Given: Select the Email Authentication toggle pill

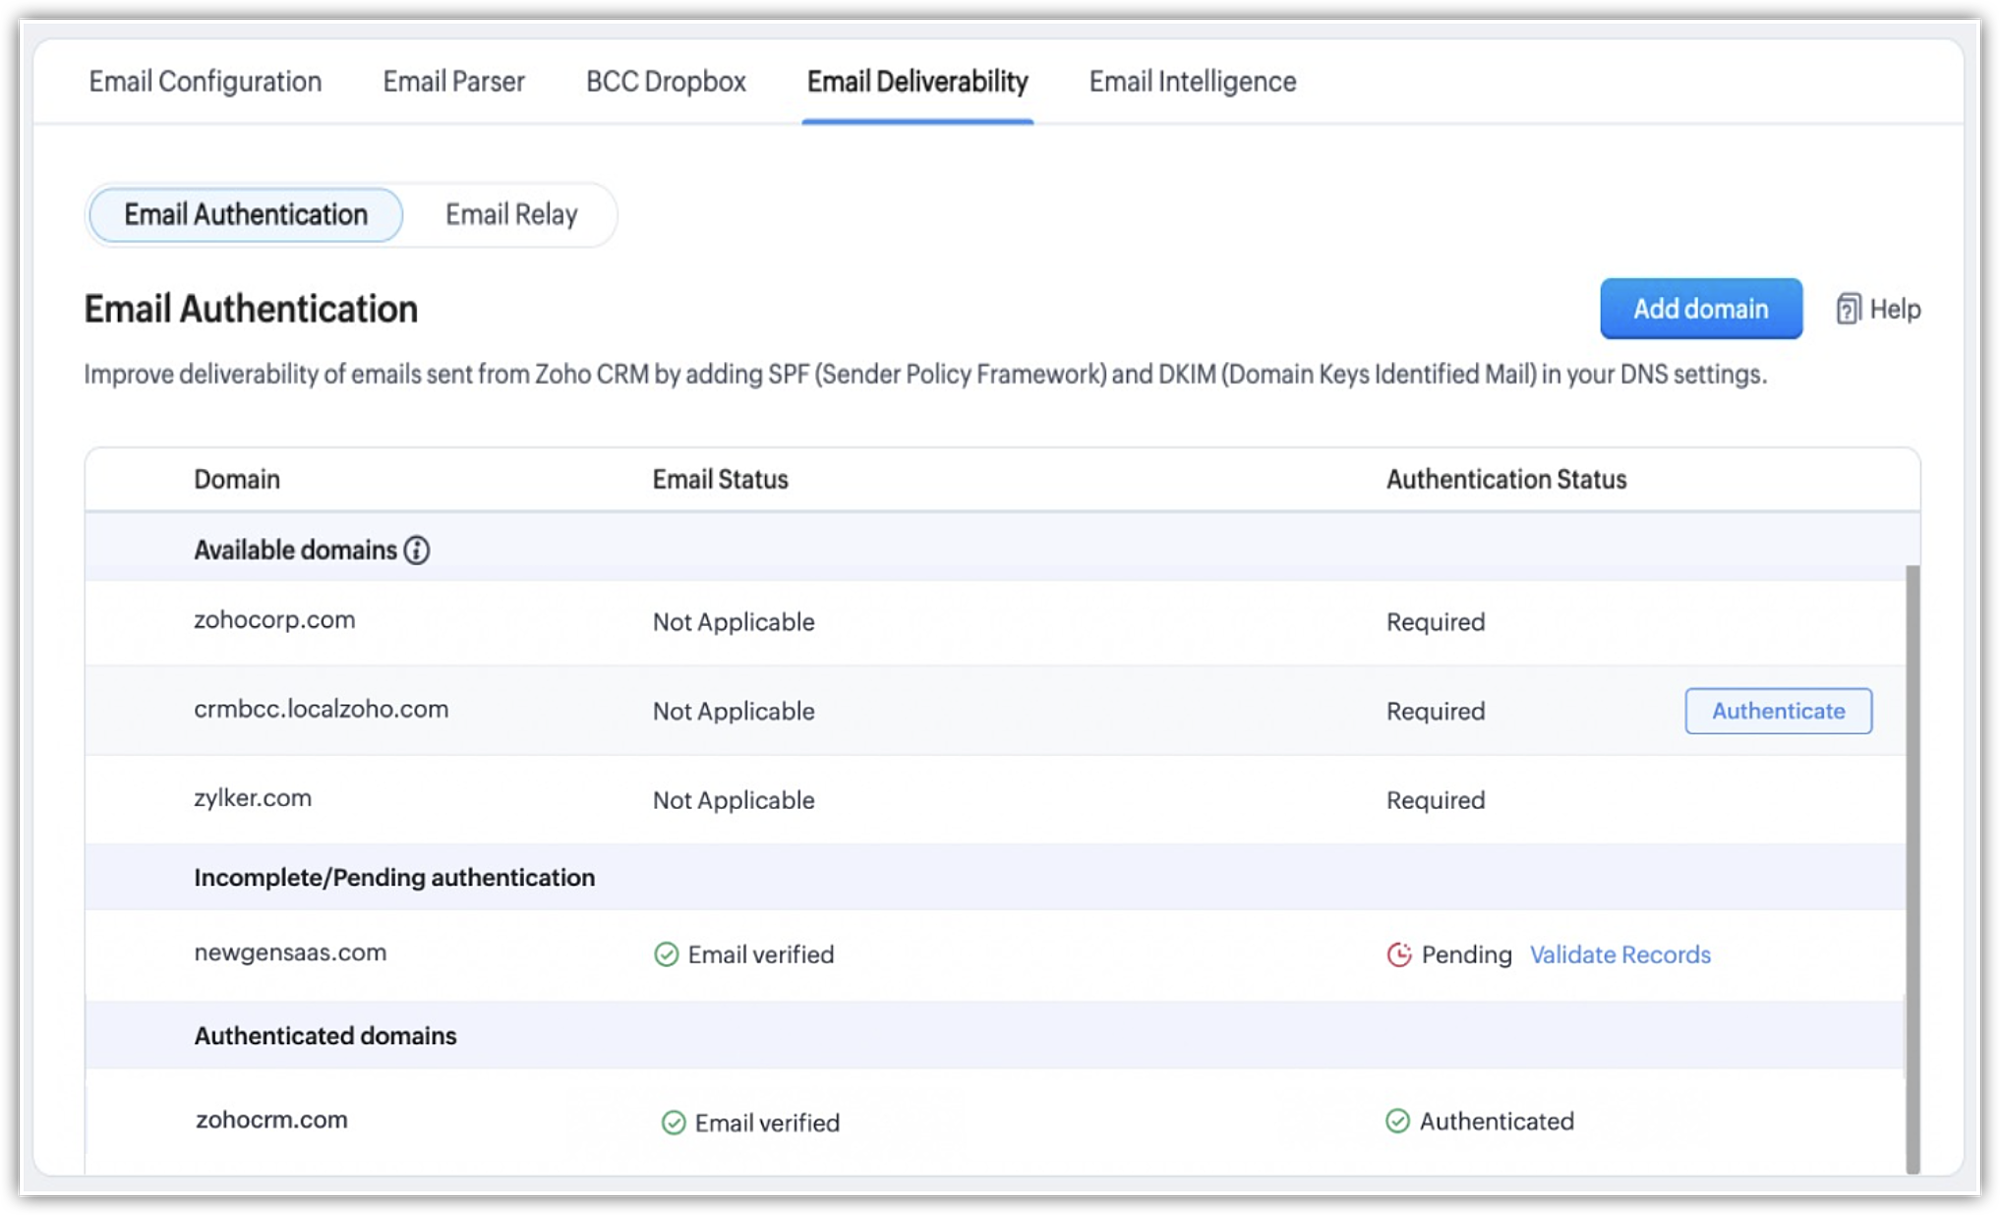Looking at the screenshot, I should (246, 215).
